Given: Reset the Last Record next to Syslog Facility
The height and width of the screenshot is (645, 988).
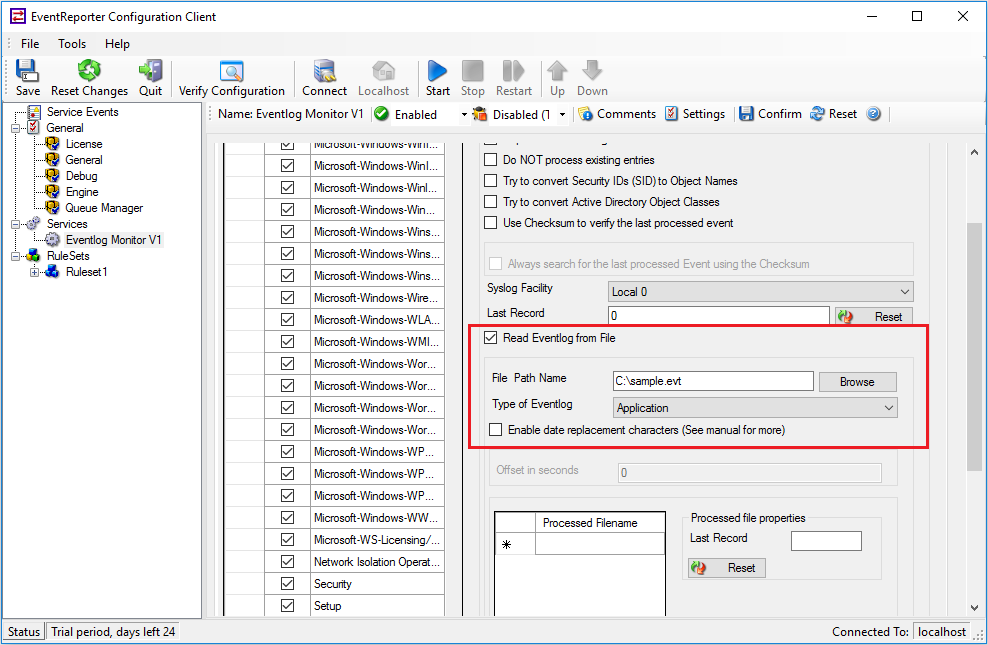Looking at the screenshot, I should (874, 316).
